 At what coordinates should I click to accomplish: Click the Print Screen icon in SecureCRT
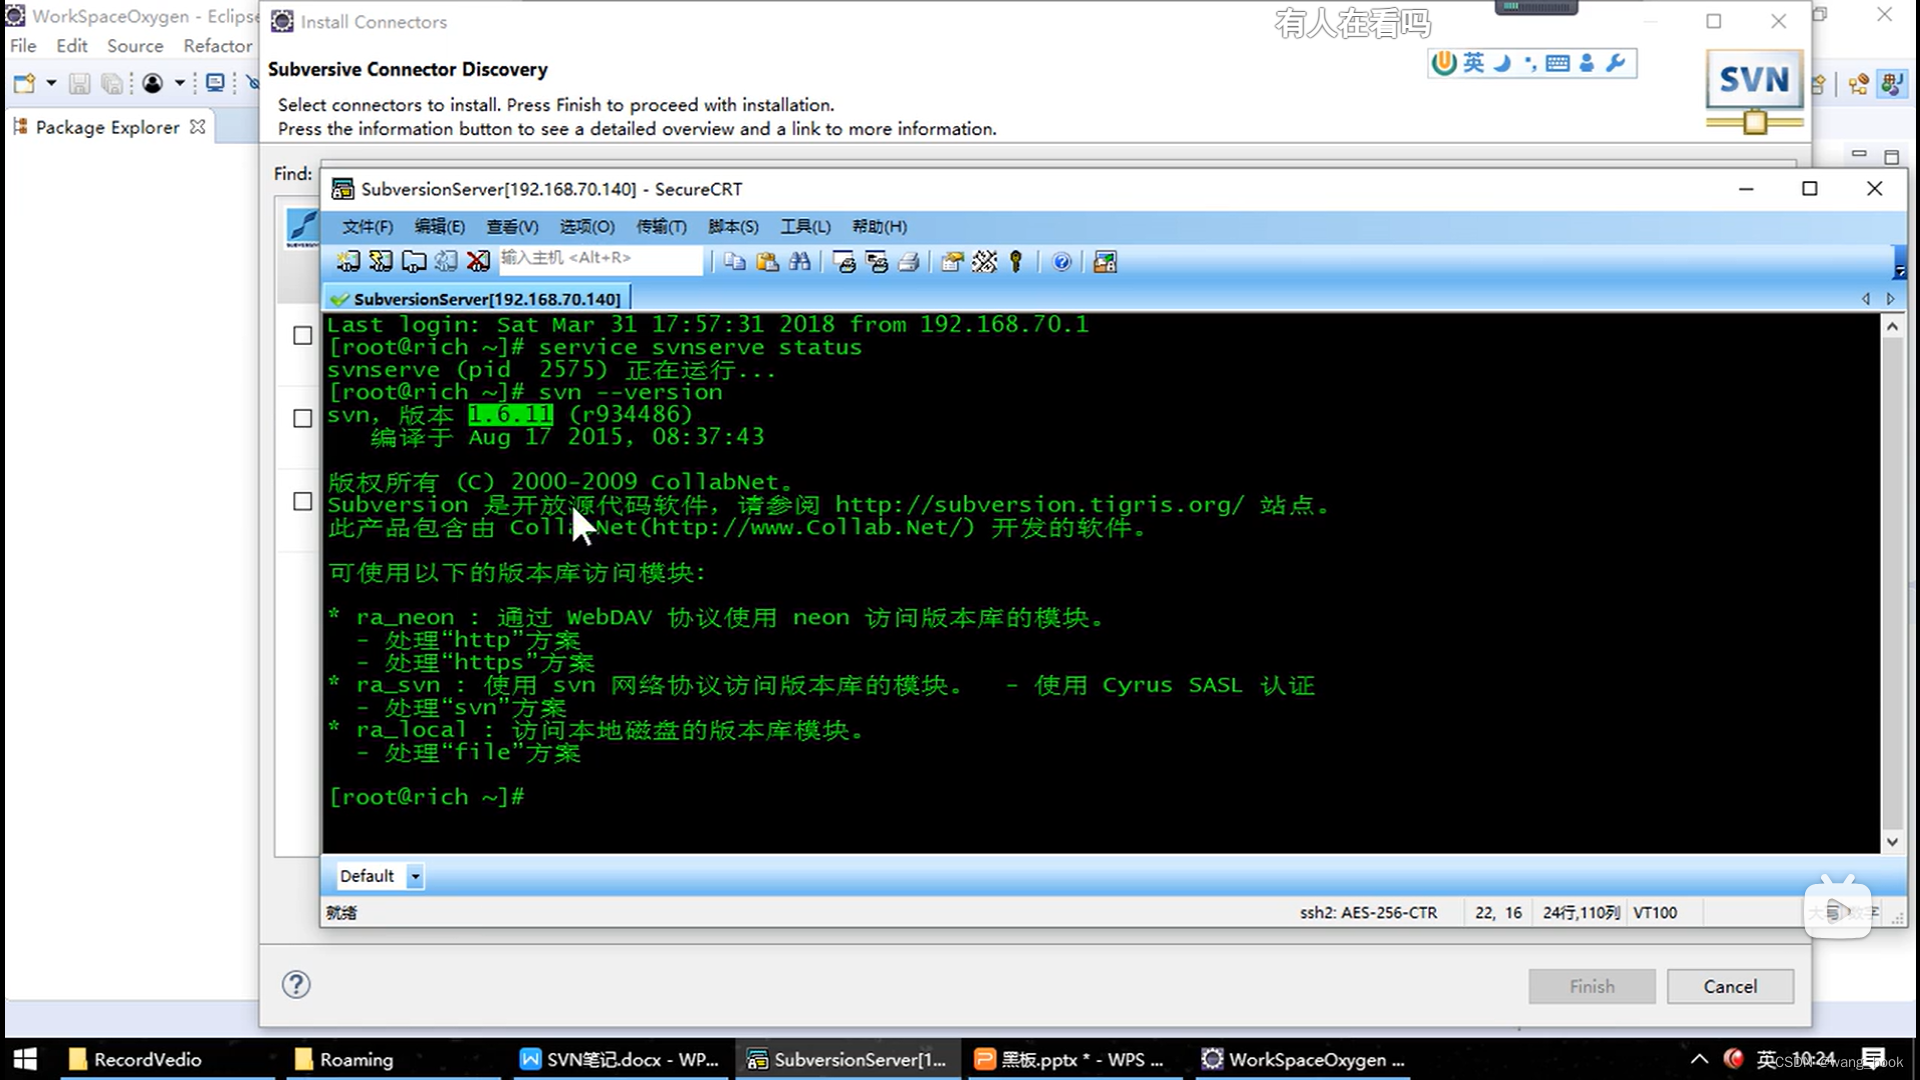845,262
